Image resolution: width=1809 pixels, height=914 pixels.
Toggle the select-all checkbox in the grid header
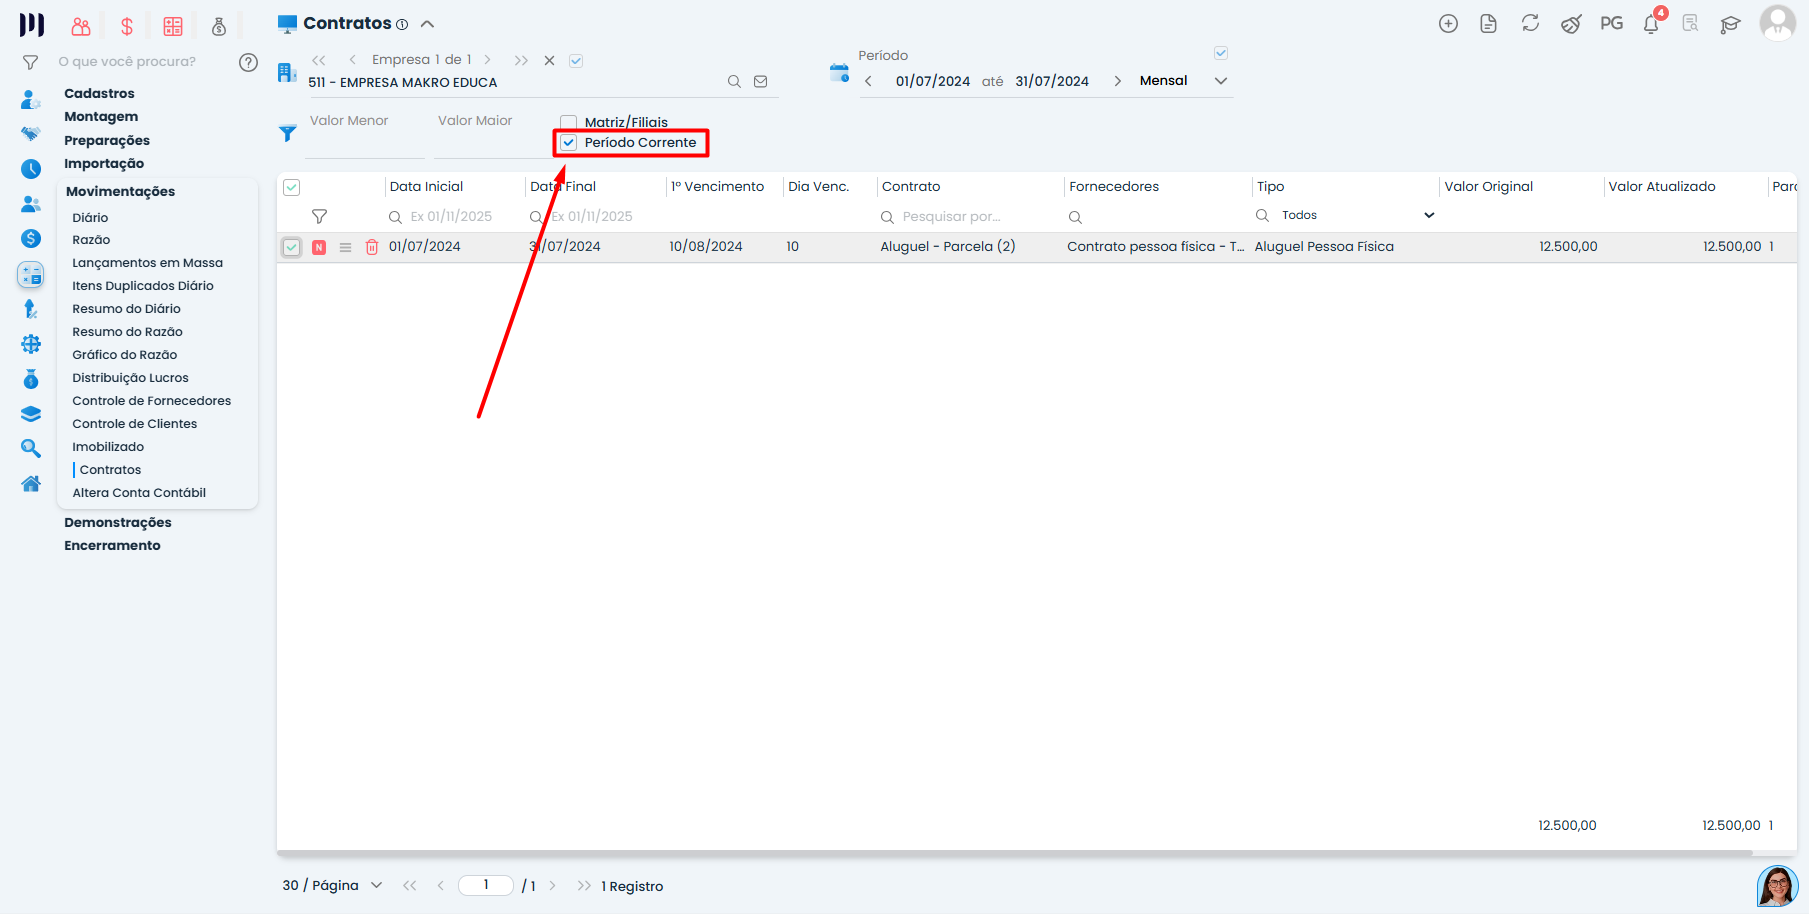click(x=291, y=186)
